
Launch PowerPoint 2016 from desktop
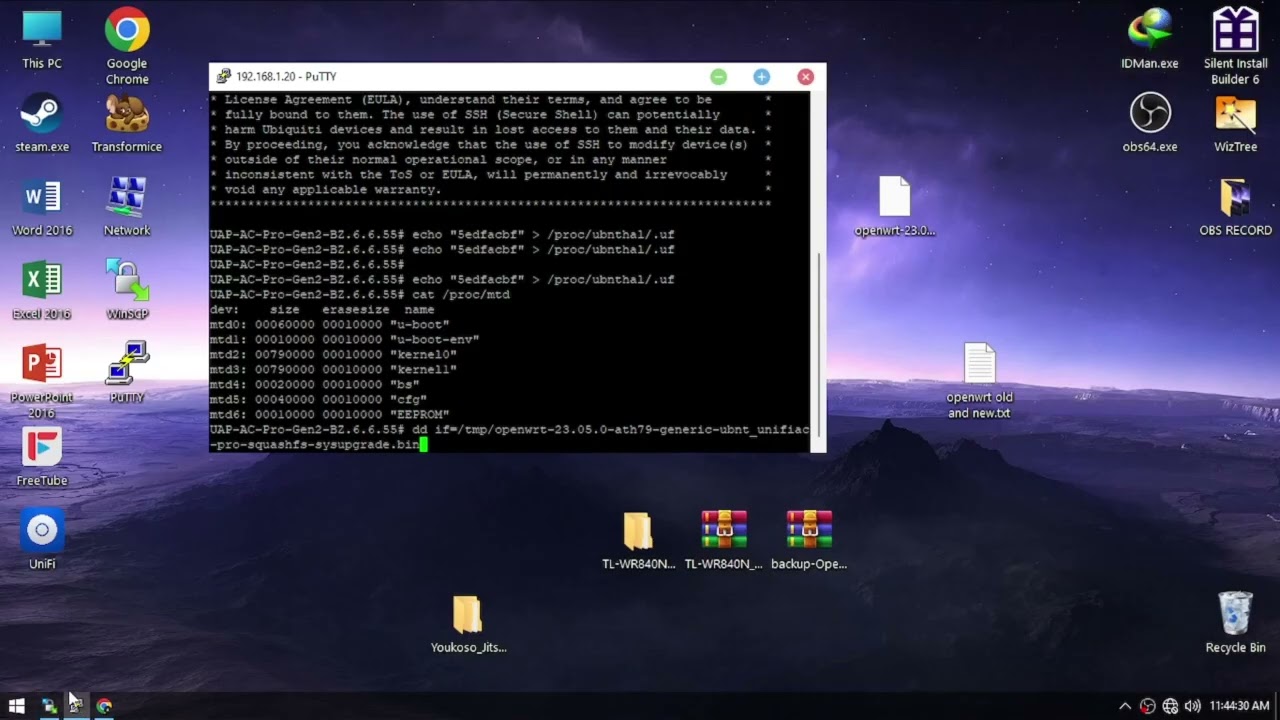(x=42, y=381)
